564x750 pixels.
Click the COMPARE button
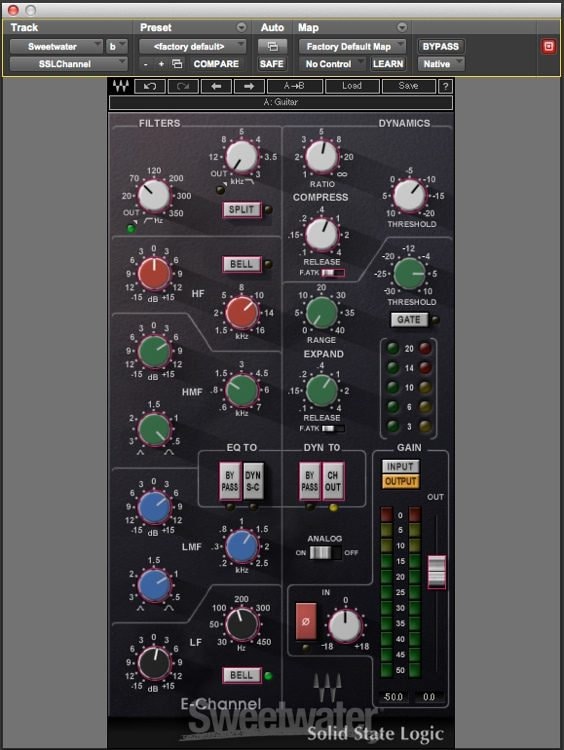[x=216, y=64]
